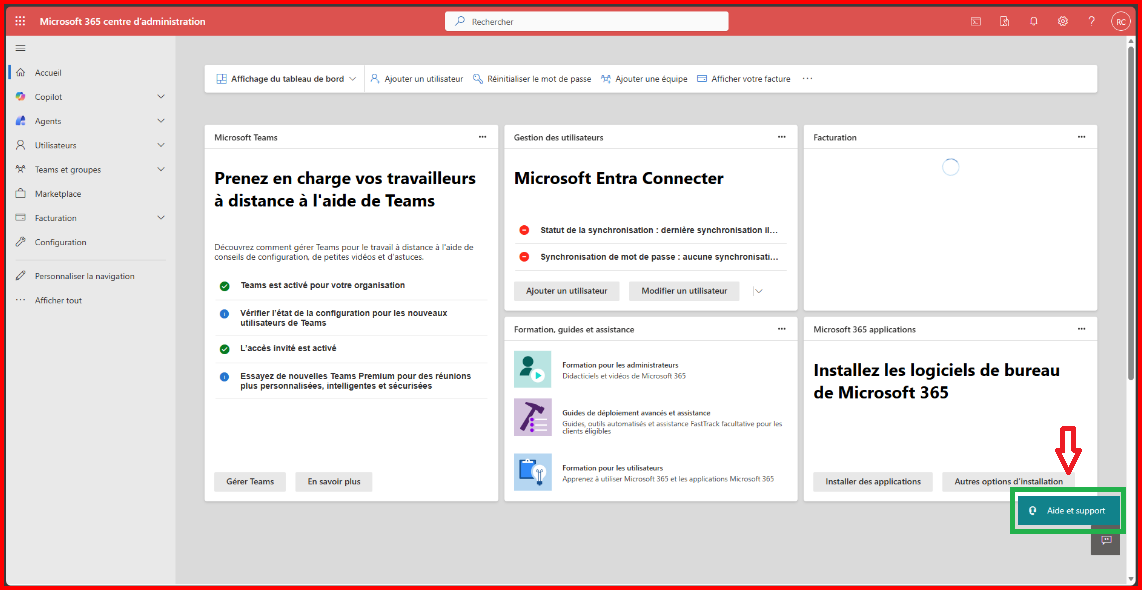The width and height of the screenshot is (1142, 590).
Task: Expand the Copilot navigation section
Action: 161,97
